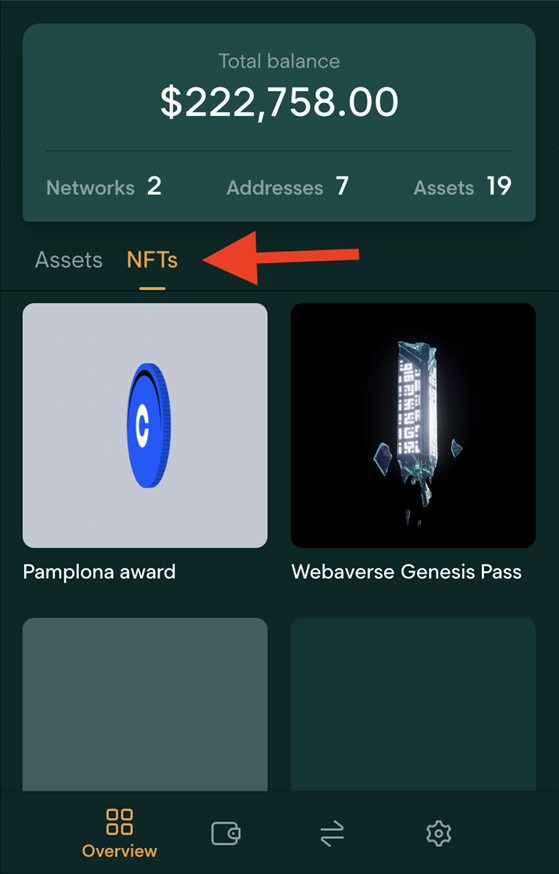Viewport: 559px width, 874px height.
Task: Select the NFTs tab
Action: (152, 260)
